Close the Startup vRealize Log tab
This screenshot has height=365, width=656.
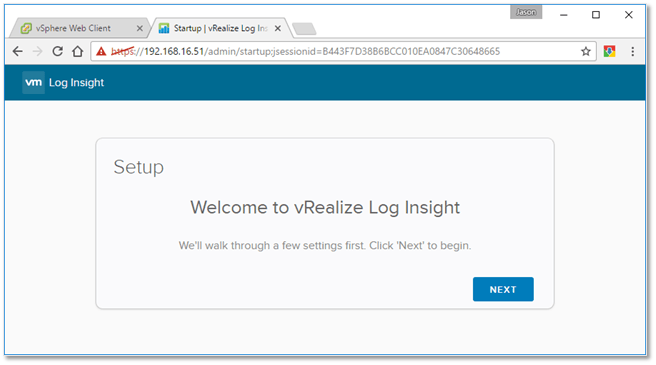[x=278, y=28]
